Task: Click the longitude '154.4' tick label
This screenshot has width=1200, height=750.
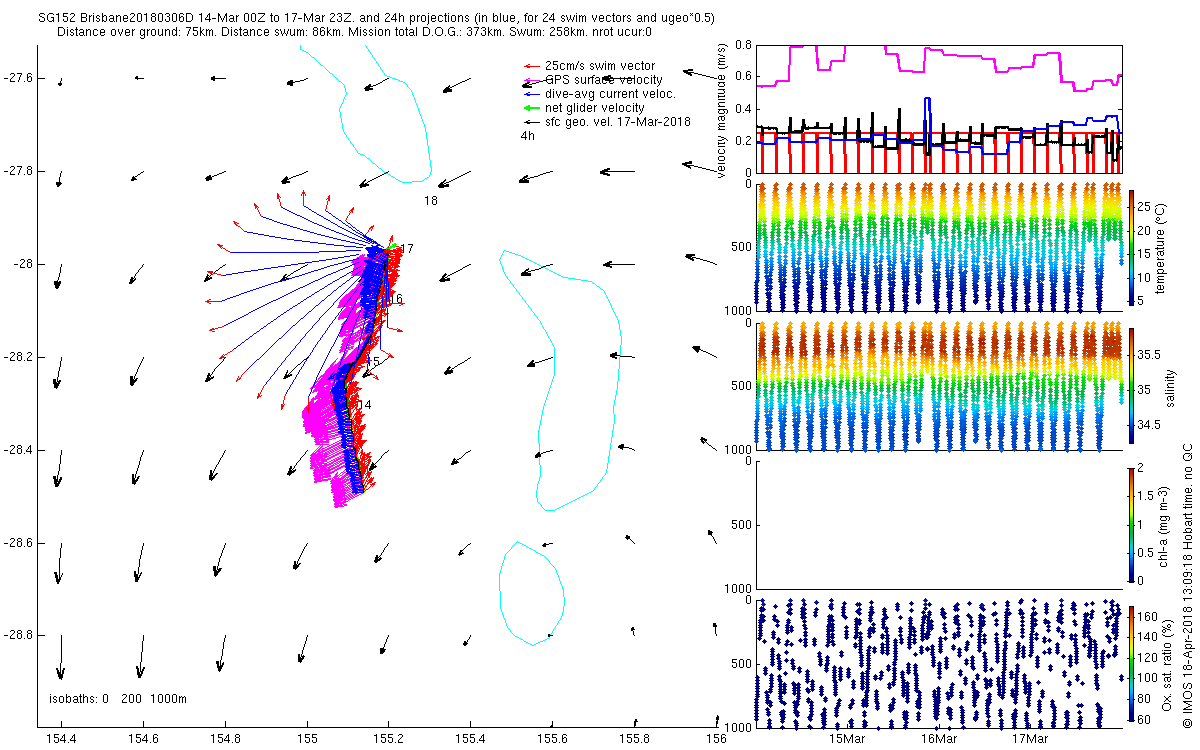Action: [61, 738]
